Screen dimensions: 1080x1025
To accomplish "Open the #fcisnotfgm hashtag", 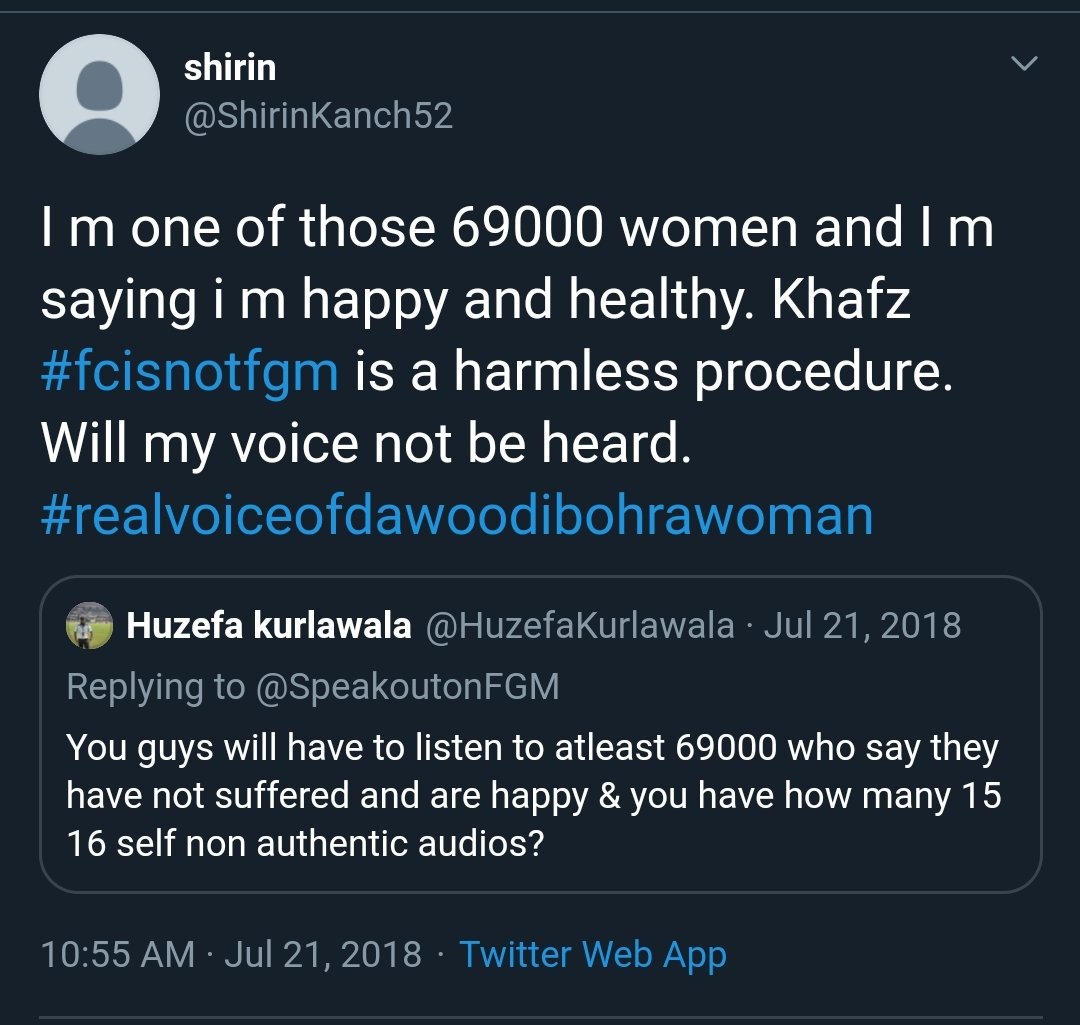I will tap(190, 371).
